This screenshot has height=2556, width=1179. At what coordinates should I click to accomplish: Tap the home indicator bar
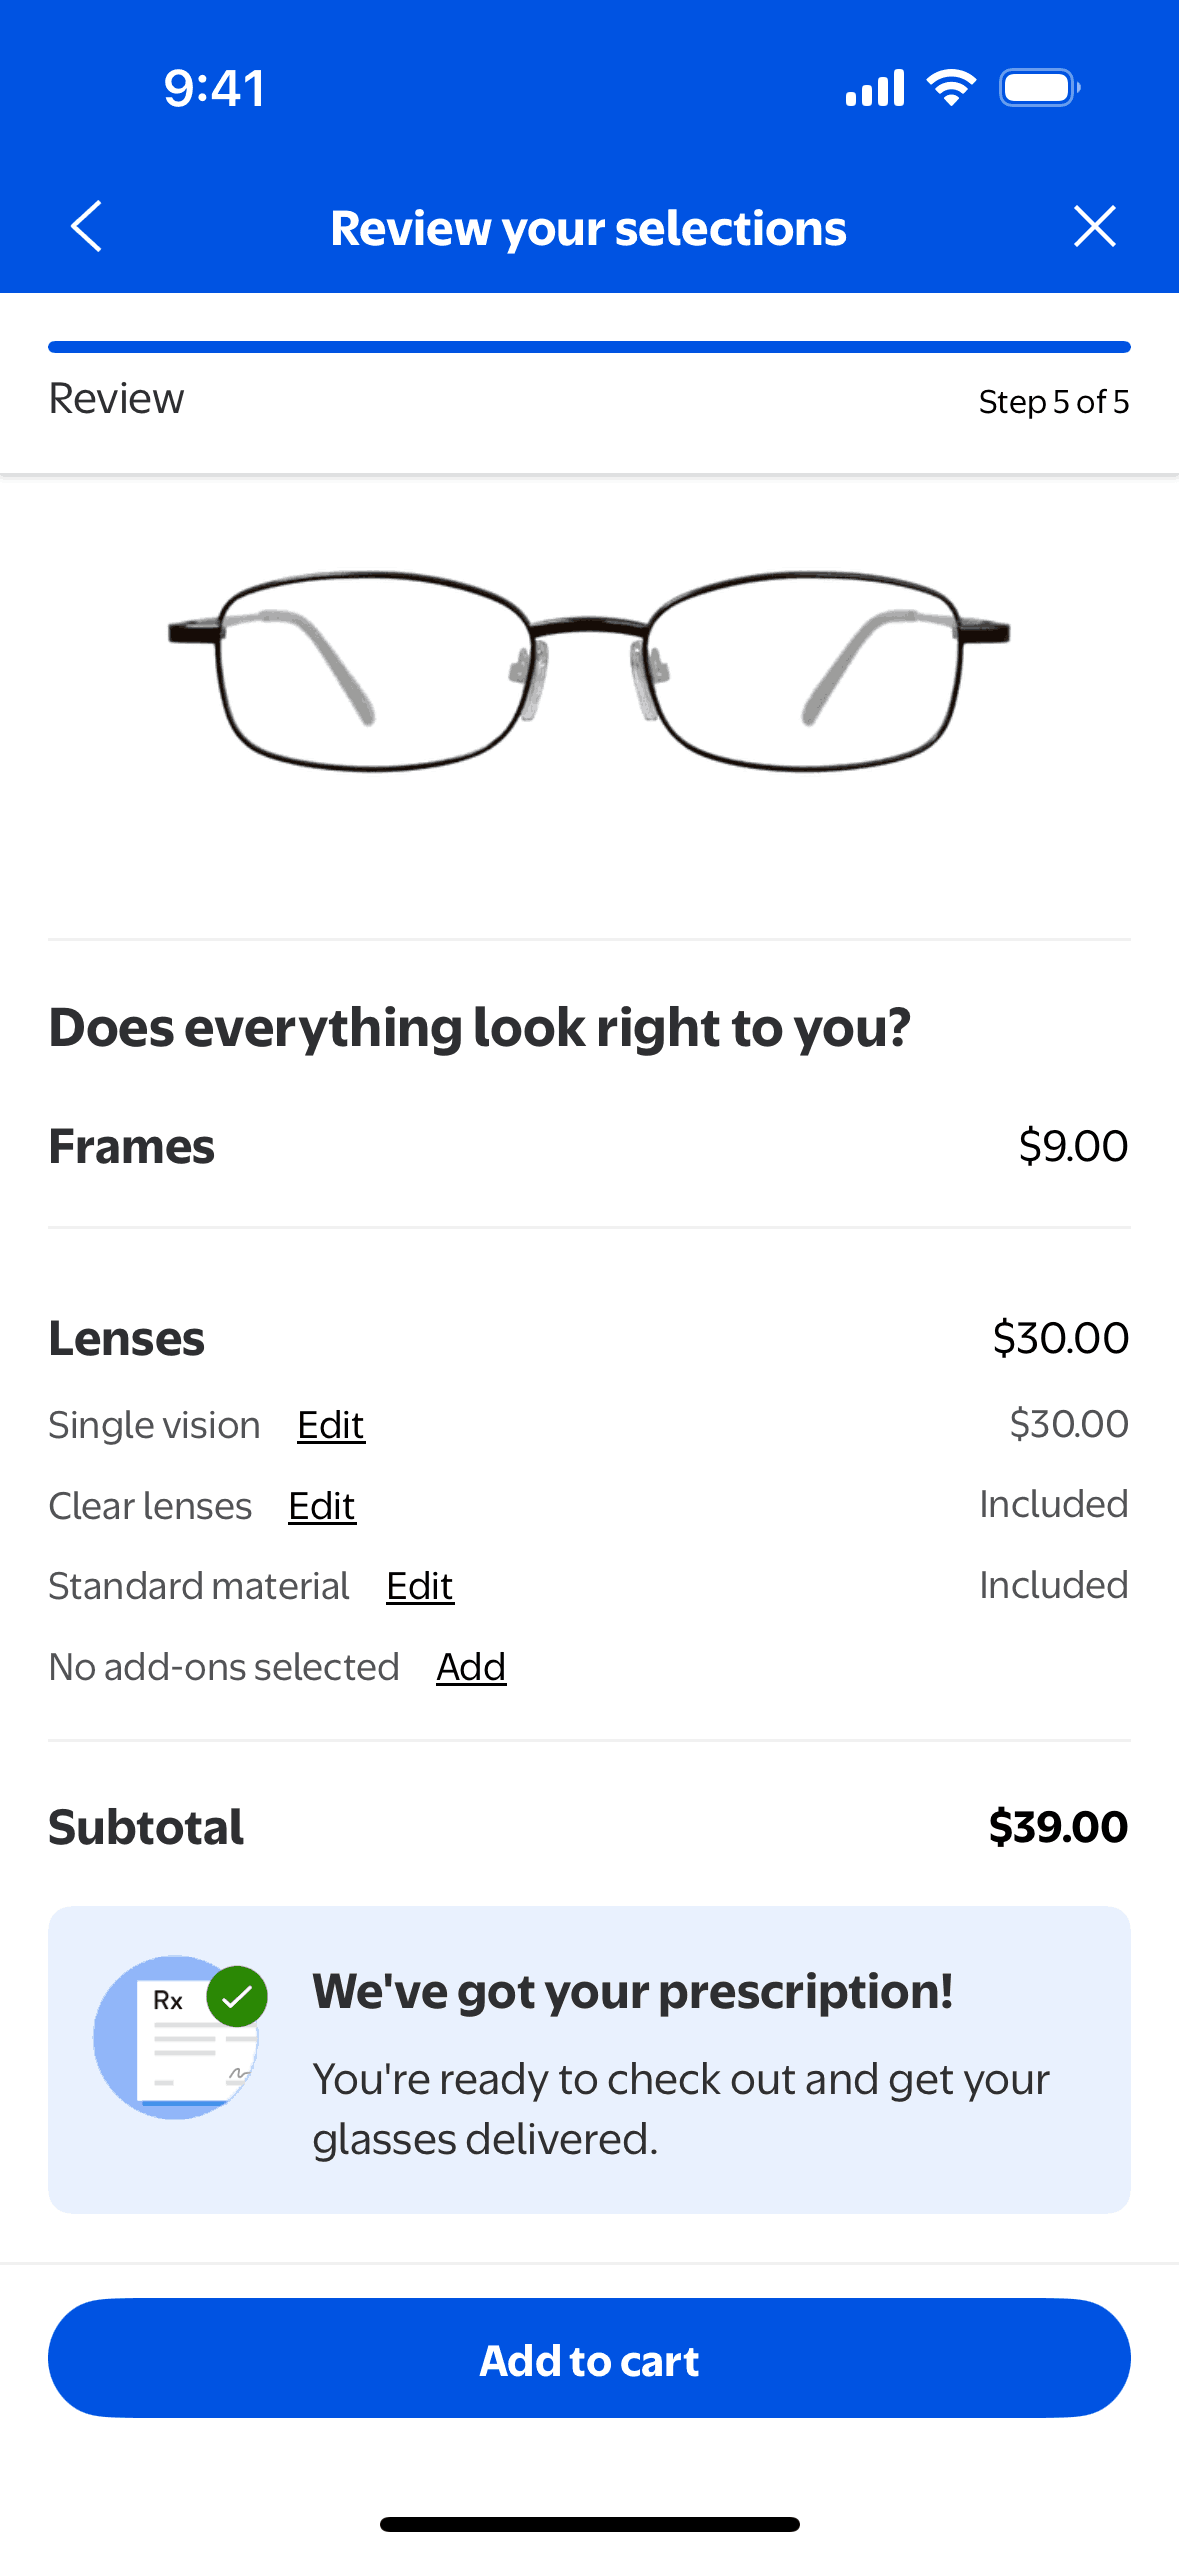[x=589, y=2524]
